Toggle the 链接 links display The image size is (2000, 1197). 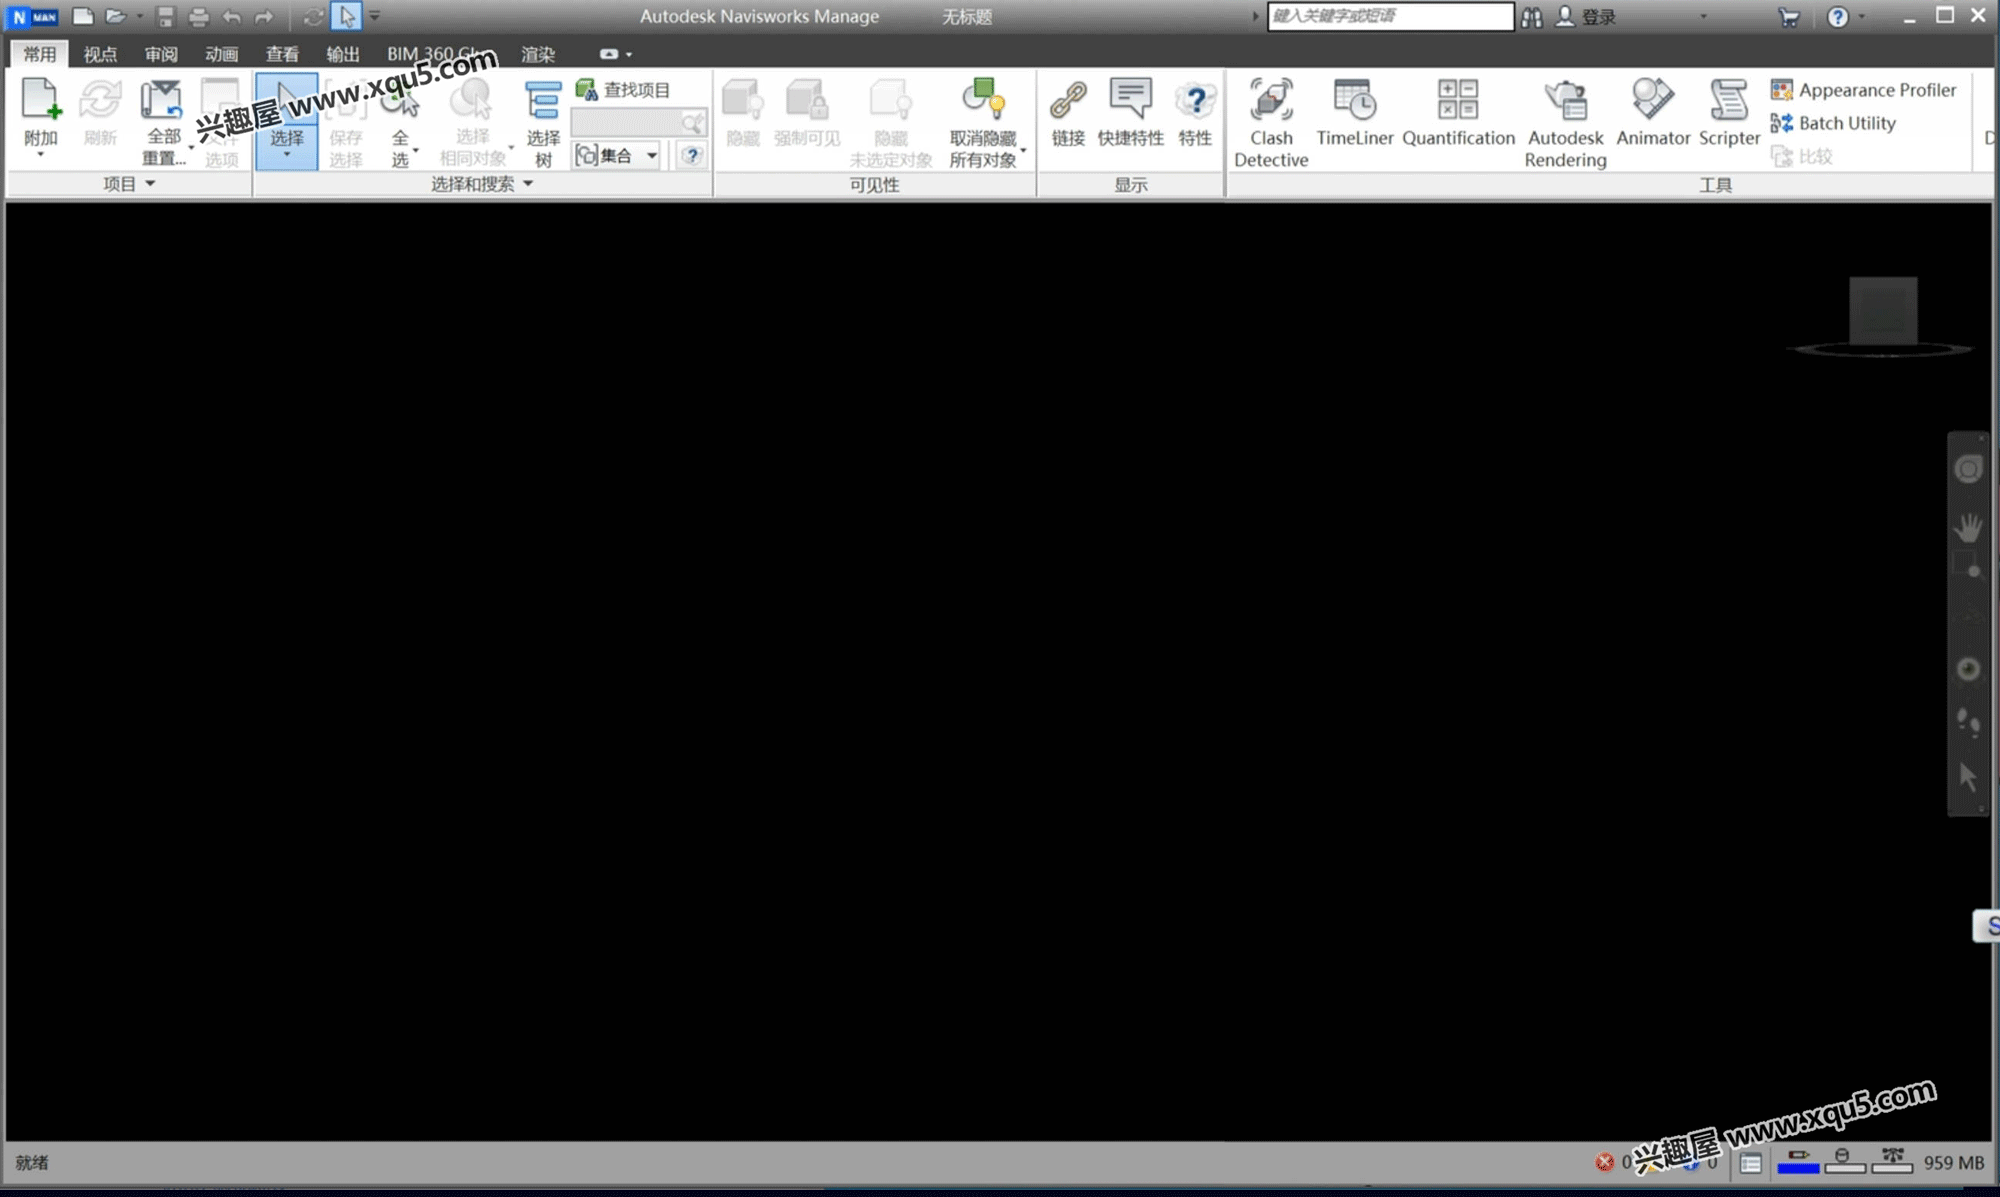click(x=1068, y=112)
